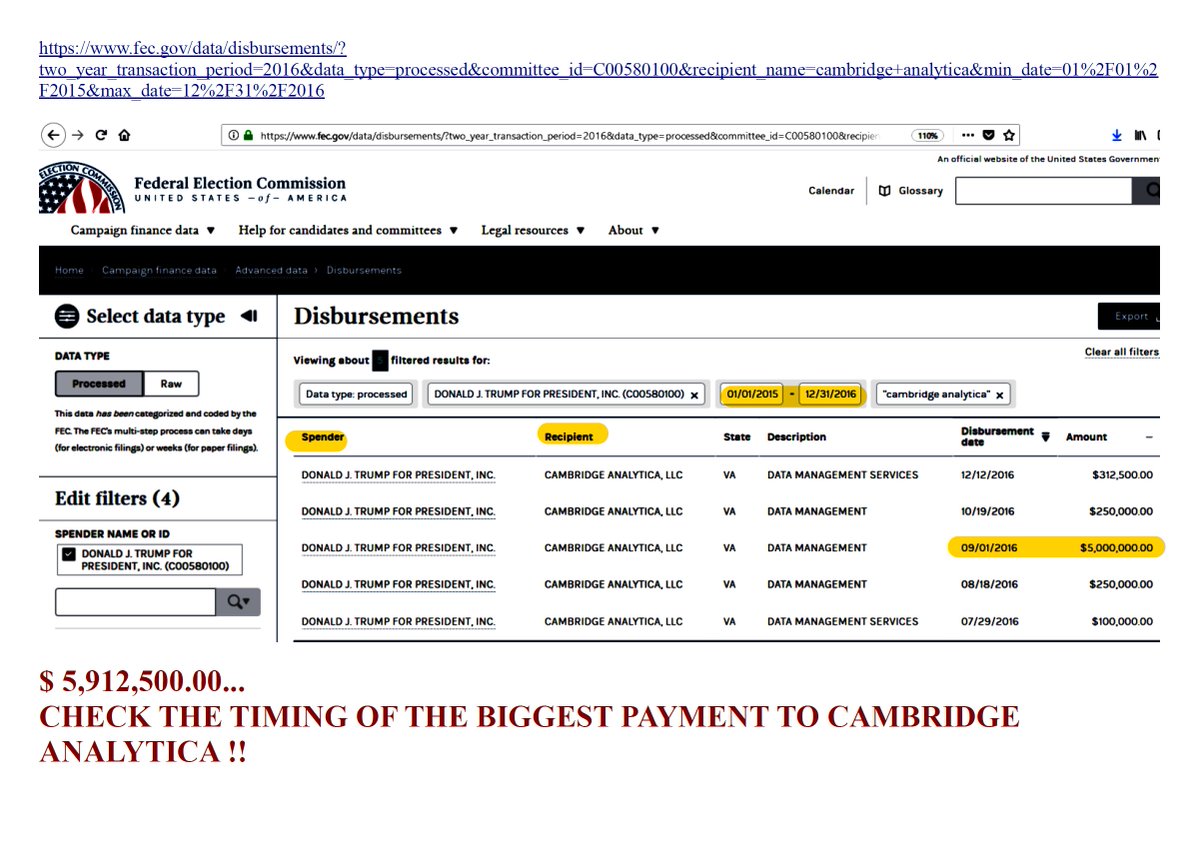Screen dimensions: 1200x843
Task: Click the $5,000,000.00 amount cell
Action: 1116,548
